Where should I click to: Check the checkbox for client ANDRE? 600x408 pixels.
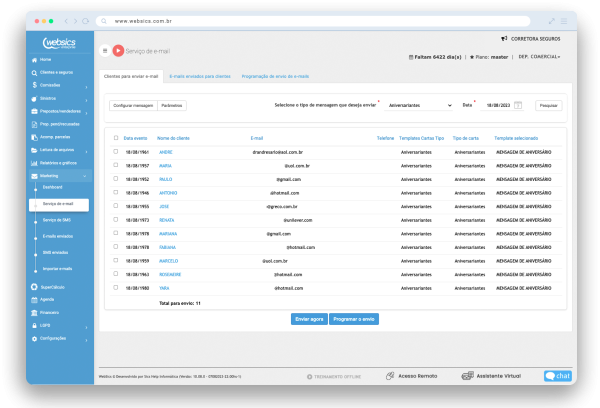pyautogui.click(x=116, y=152)
